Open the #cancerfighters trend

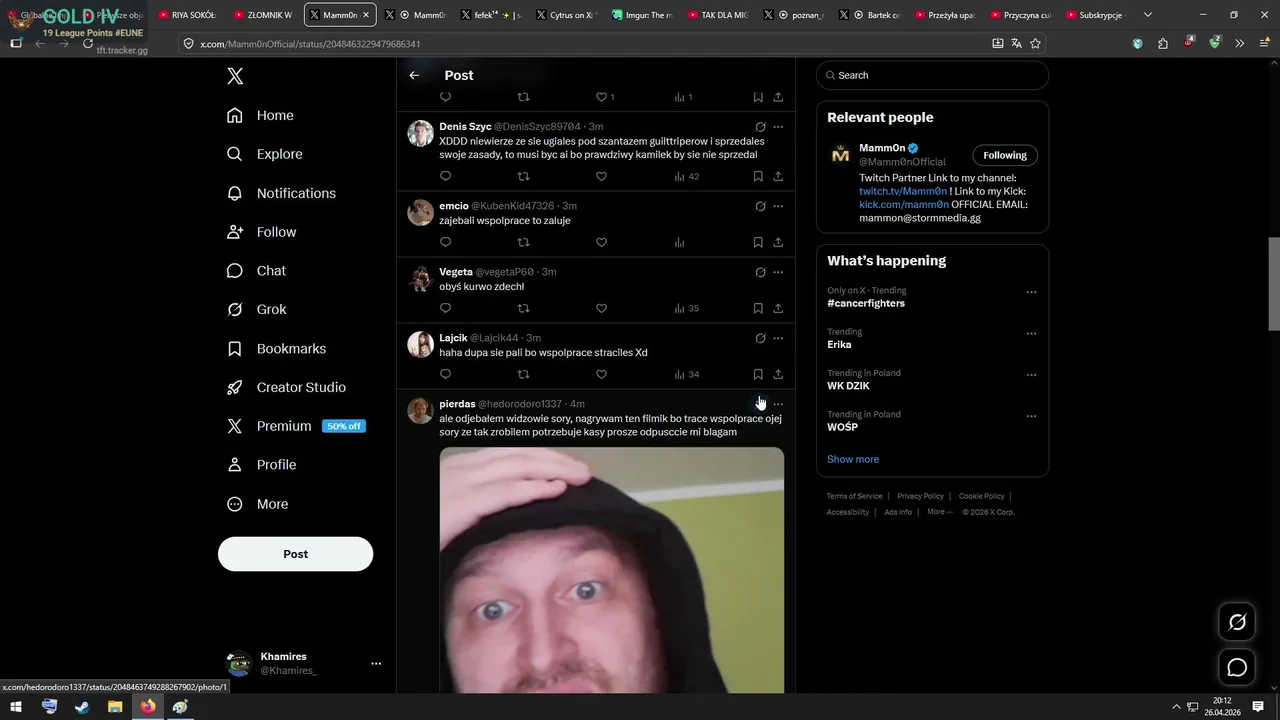866,303
